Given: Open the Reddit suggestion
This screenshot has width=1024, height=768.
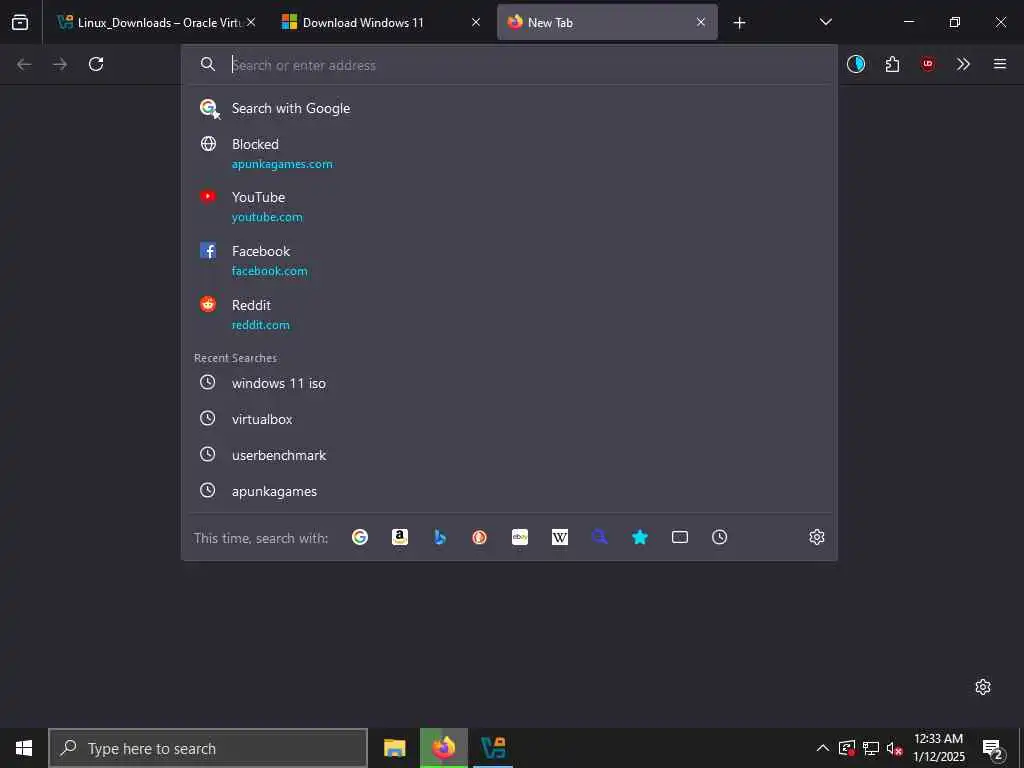Looking at the screenshot, I should pyautogui.click(x=509, y=314).
